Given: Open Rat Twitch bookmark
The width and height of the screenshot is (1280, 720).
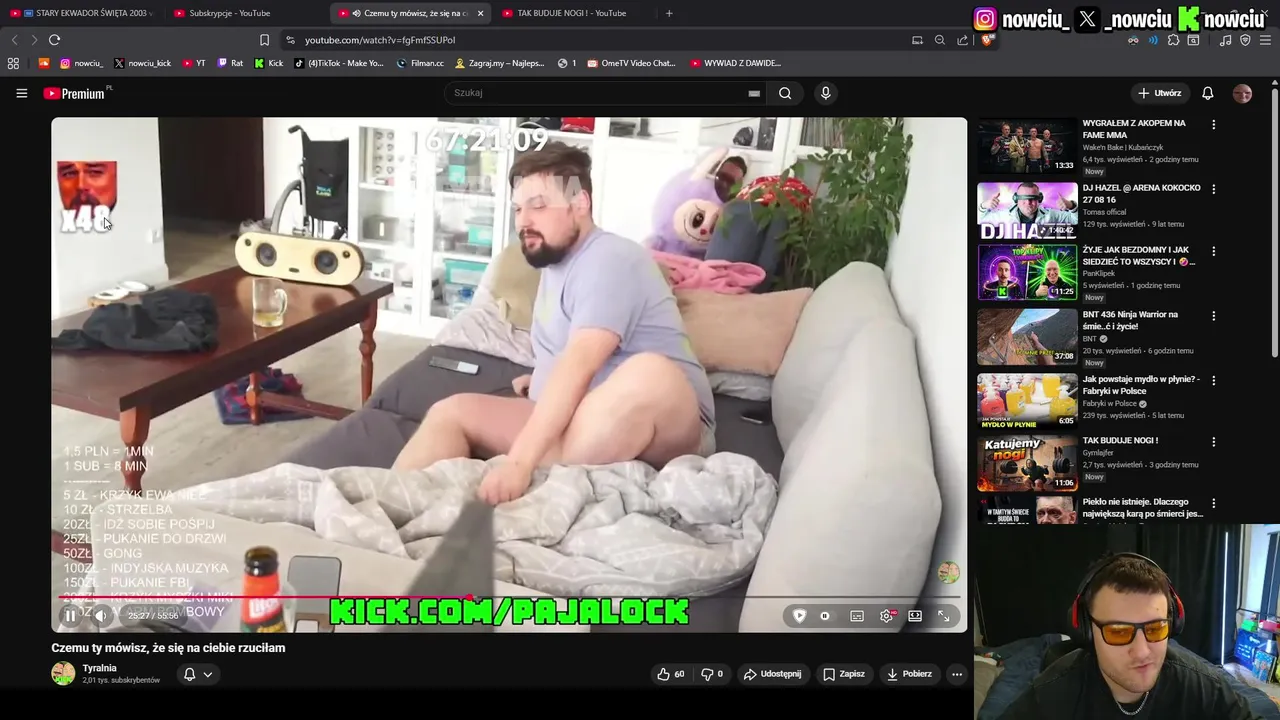Looking at the screenshot, I should (x=230, y=63).
